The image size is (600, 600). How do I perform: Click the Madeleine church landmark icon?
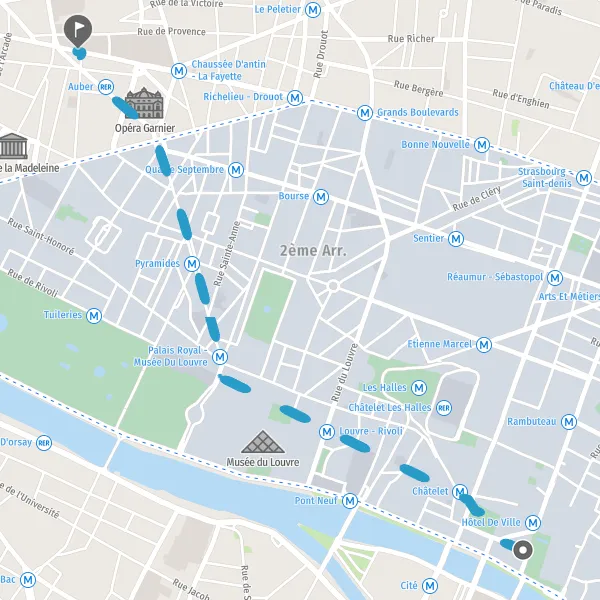pos(13,146)
